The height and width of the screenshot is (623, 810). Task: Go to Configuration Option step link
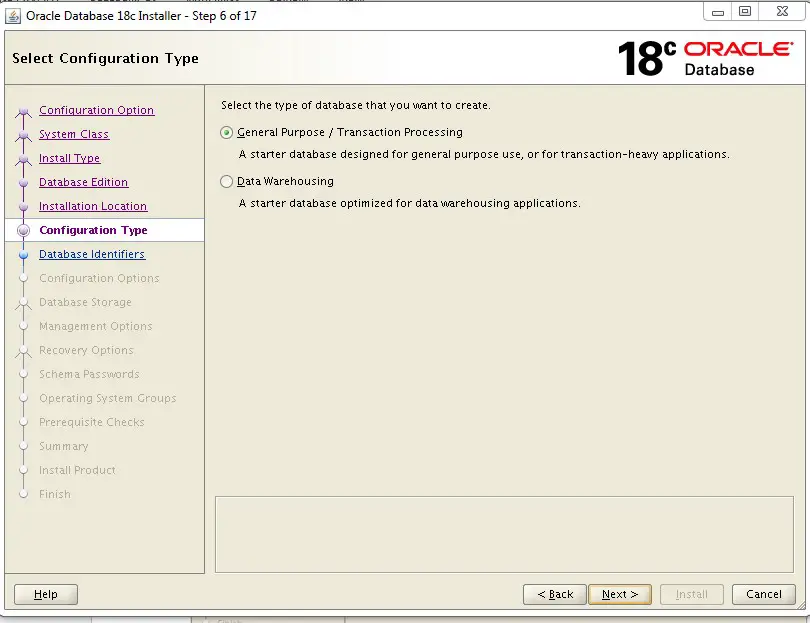pyautogui.click(x=97, y=110)
